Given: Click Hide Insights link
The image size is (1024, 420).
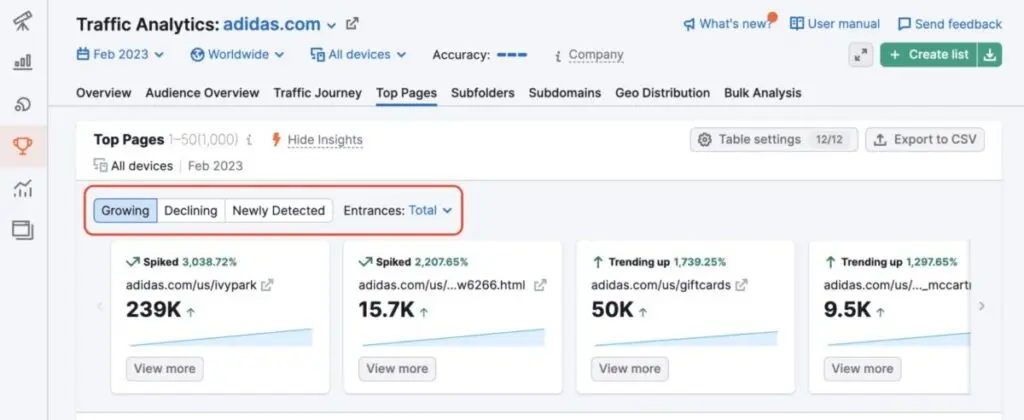Looking at the screenshot, I should point(324,140).
